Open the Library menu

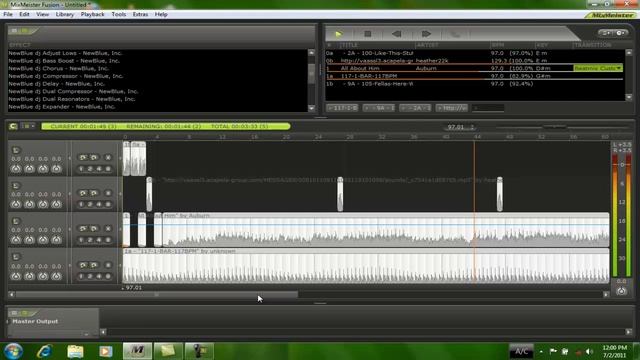point(64,14)
